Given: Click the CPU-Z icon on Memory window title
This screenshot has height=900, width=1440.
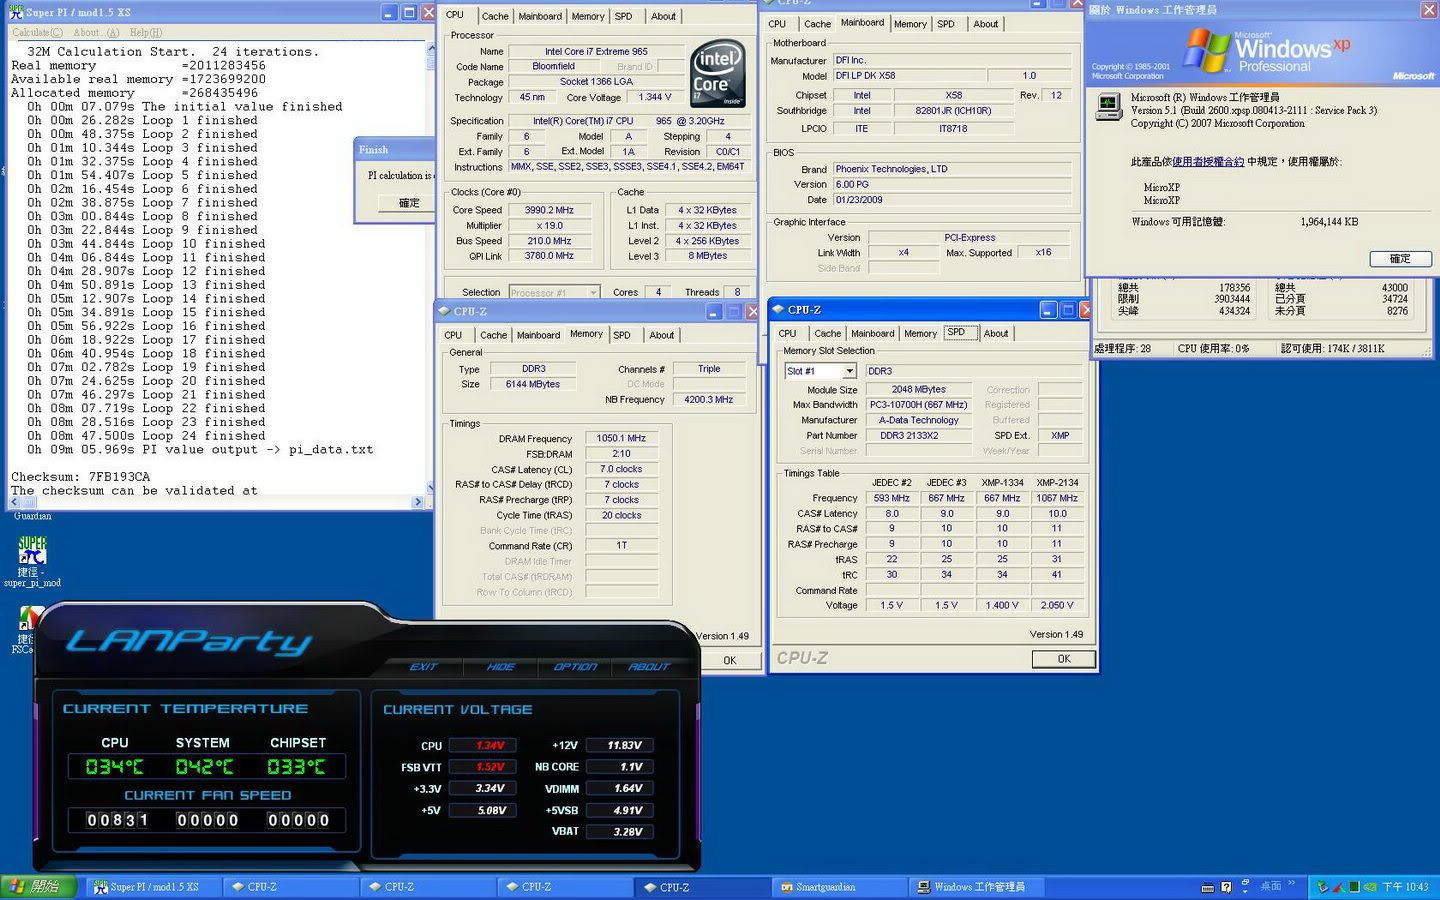Looking at the screenshot, I should 445,311.
